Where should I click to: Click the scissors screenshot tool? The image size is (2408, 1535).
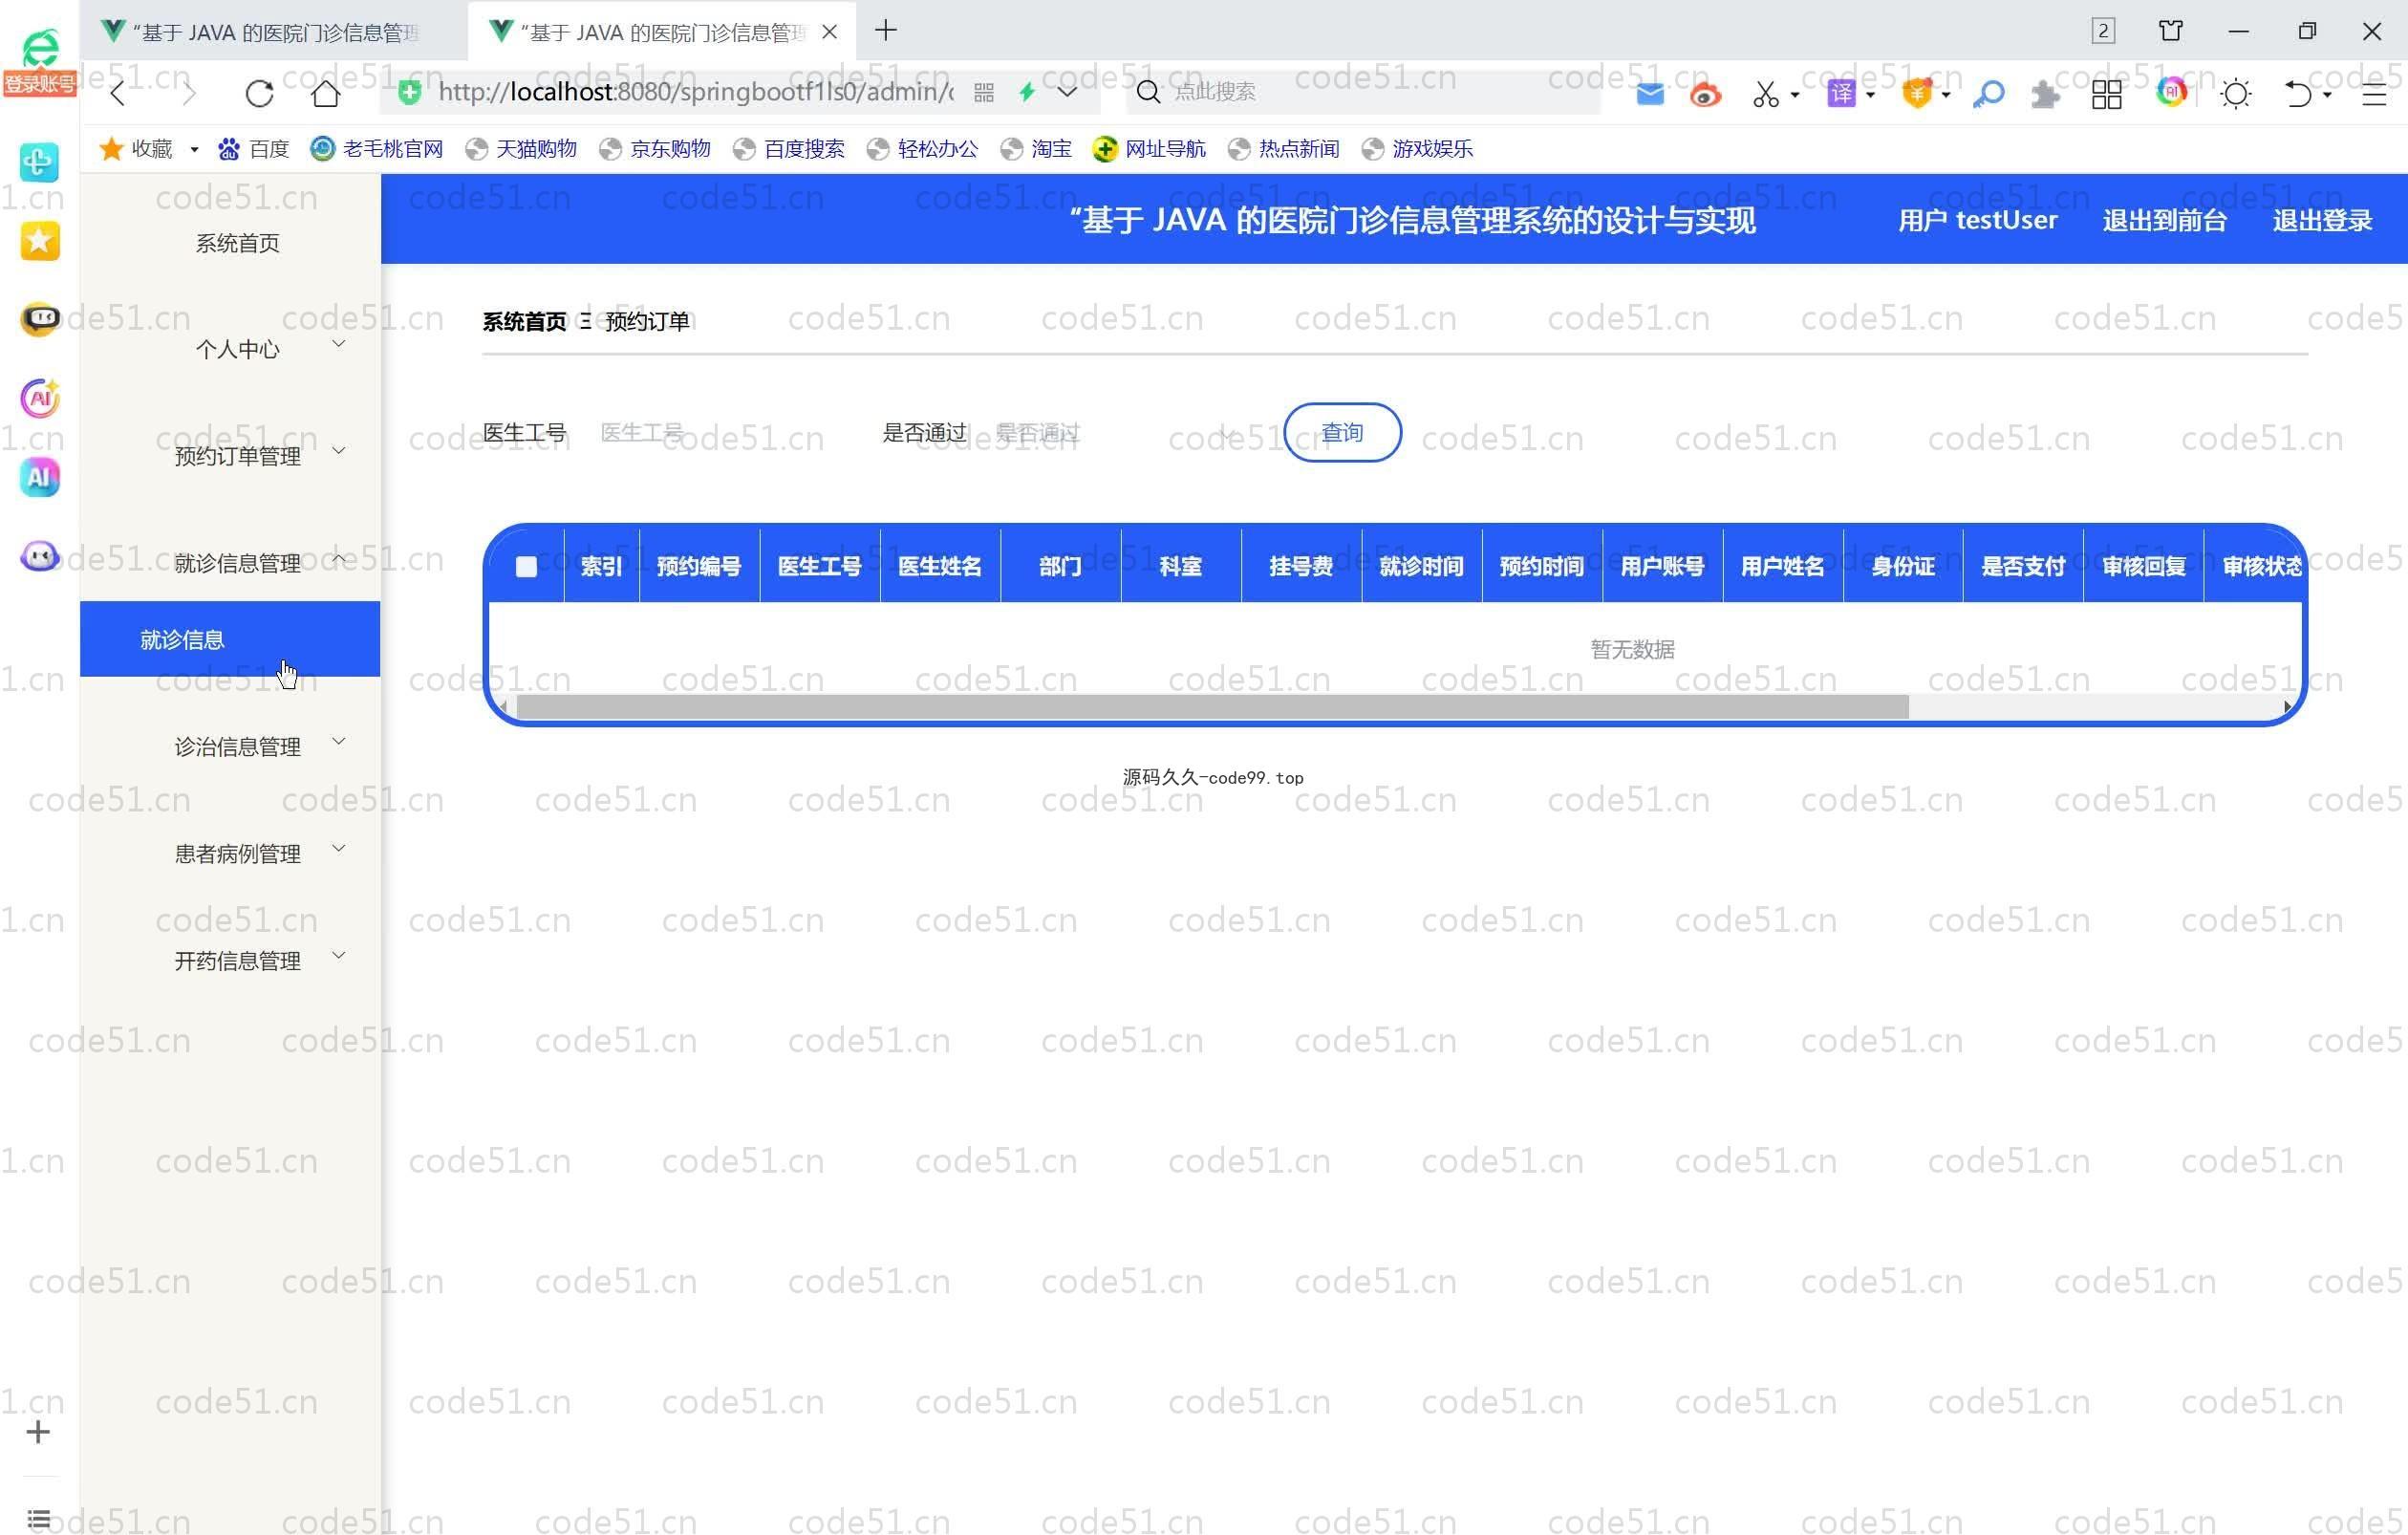(1766, 94)
